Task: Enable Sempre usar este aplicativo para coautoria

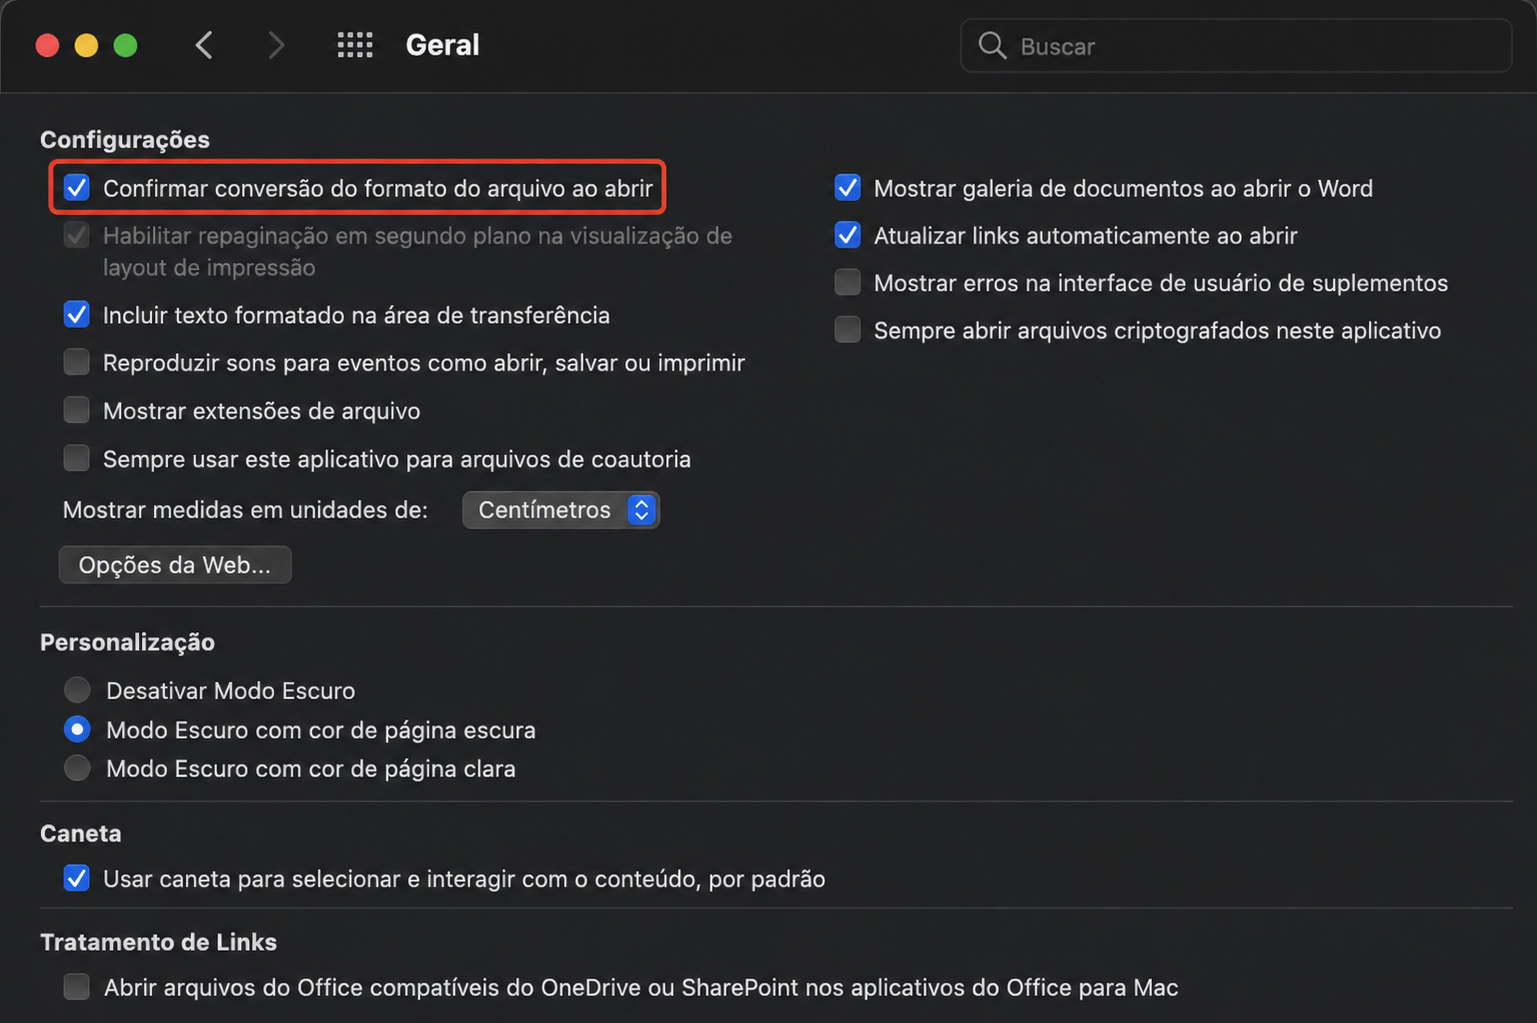Action: pos(77,458)
